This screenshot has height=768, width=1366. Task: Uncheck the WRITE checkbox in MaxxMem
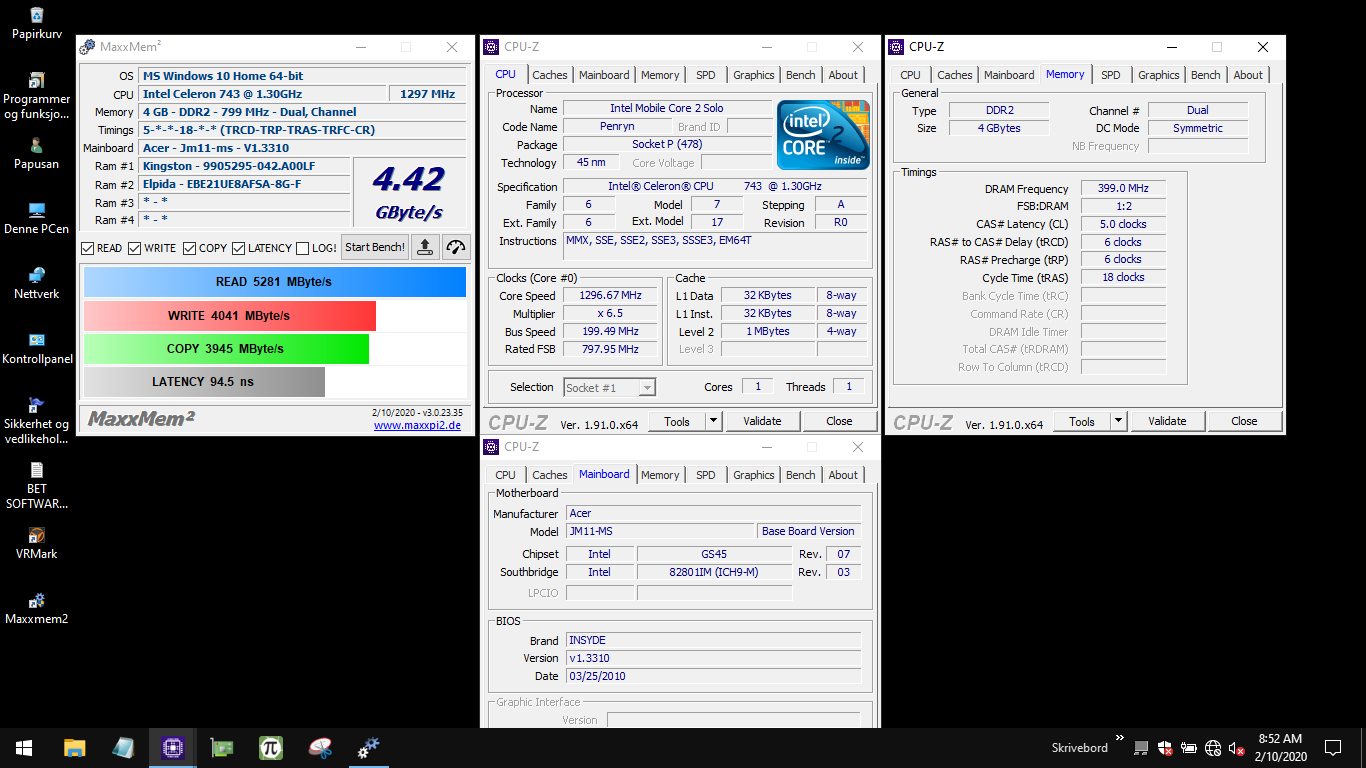click(135, 248)
